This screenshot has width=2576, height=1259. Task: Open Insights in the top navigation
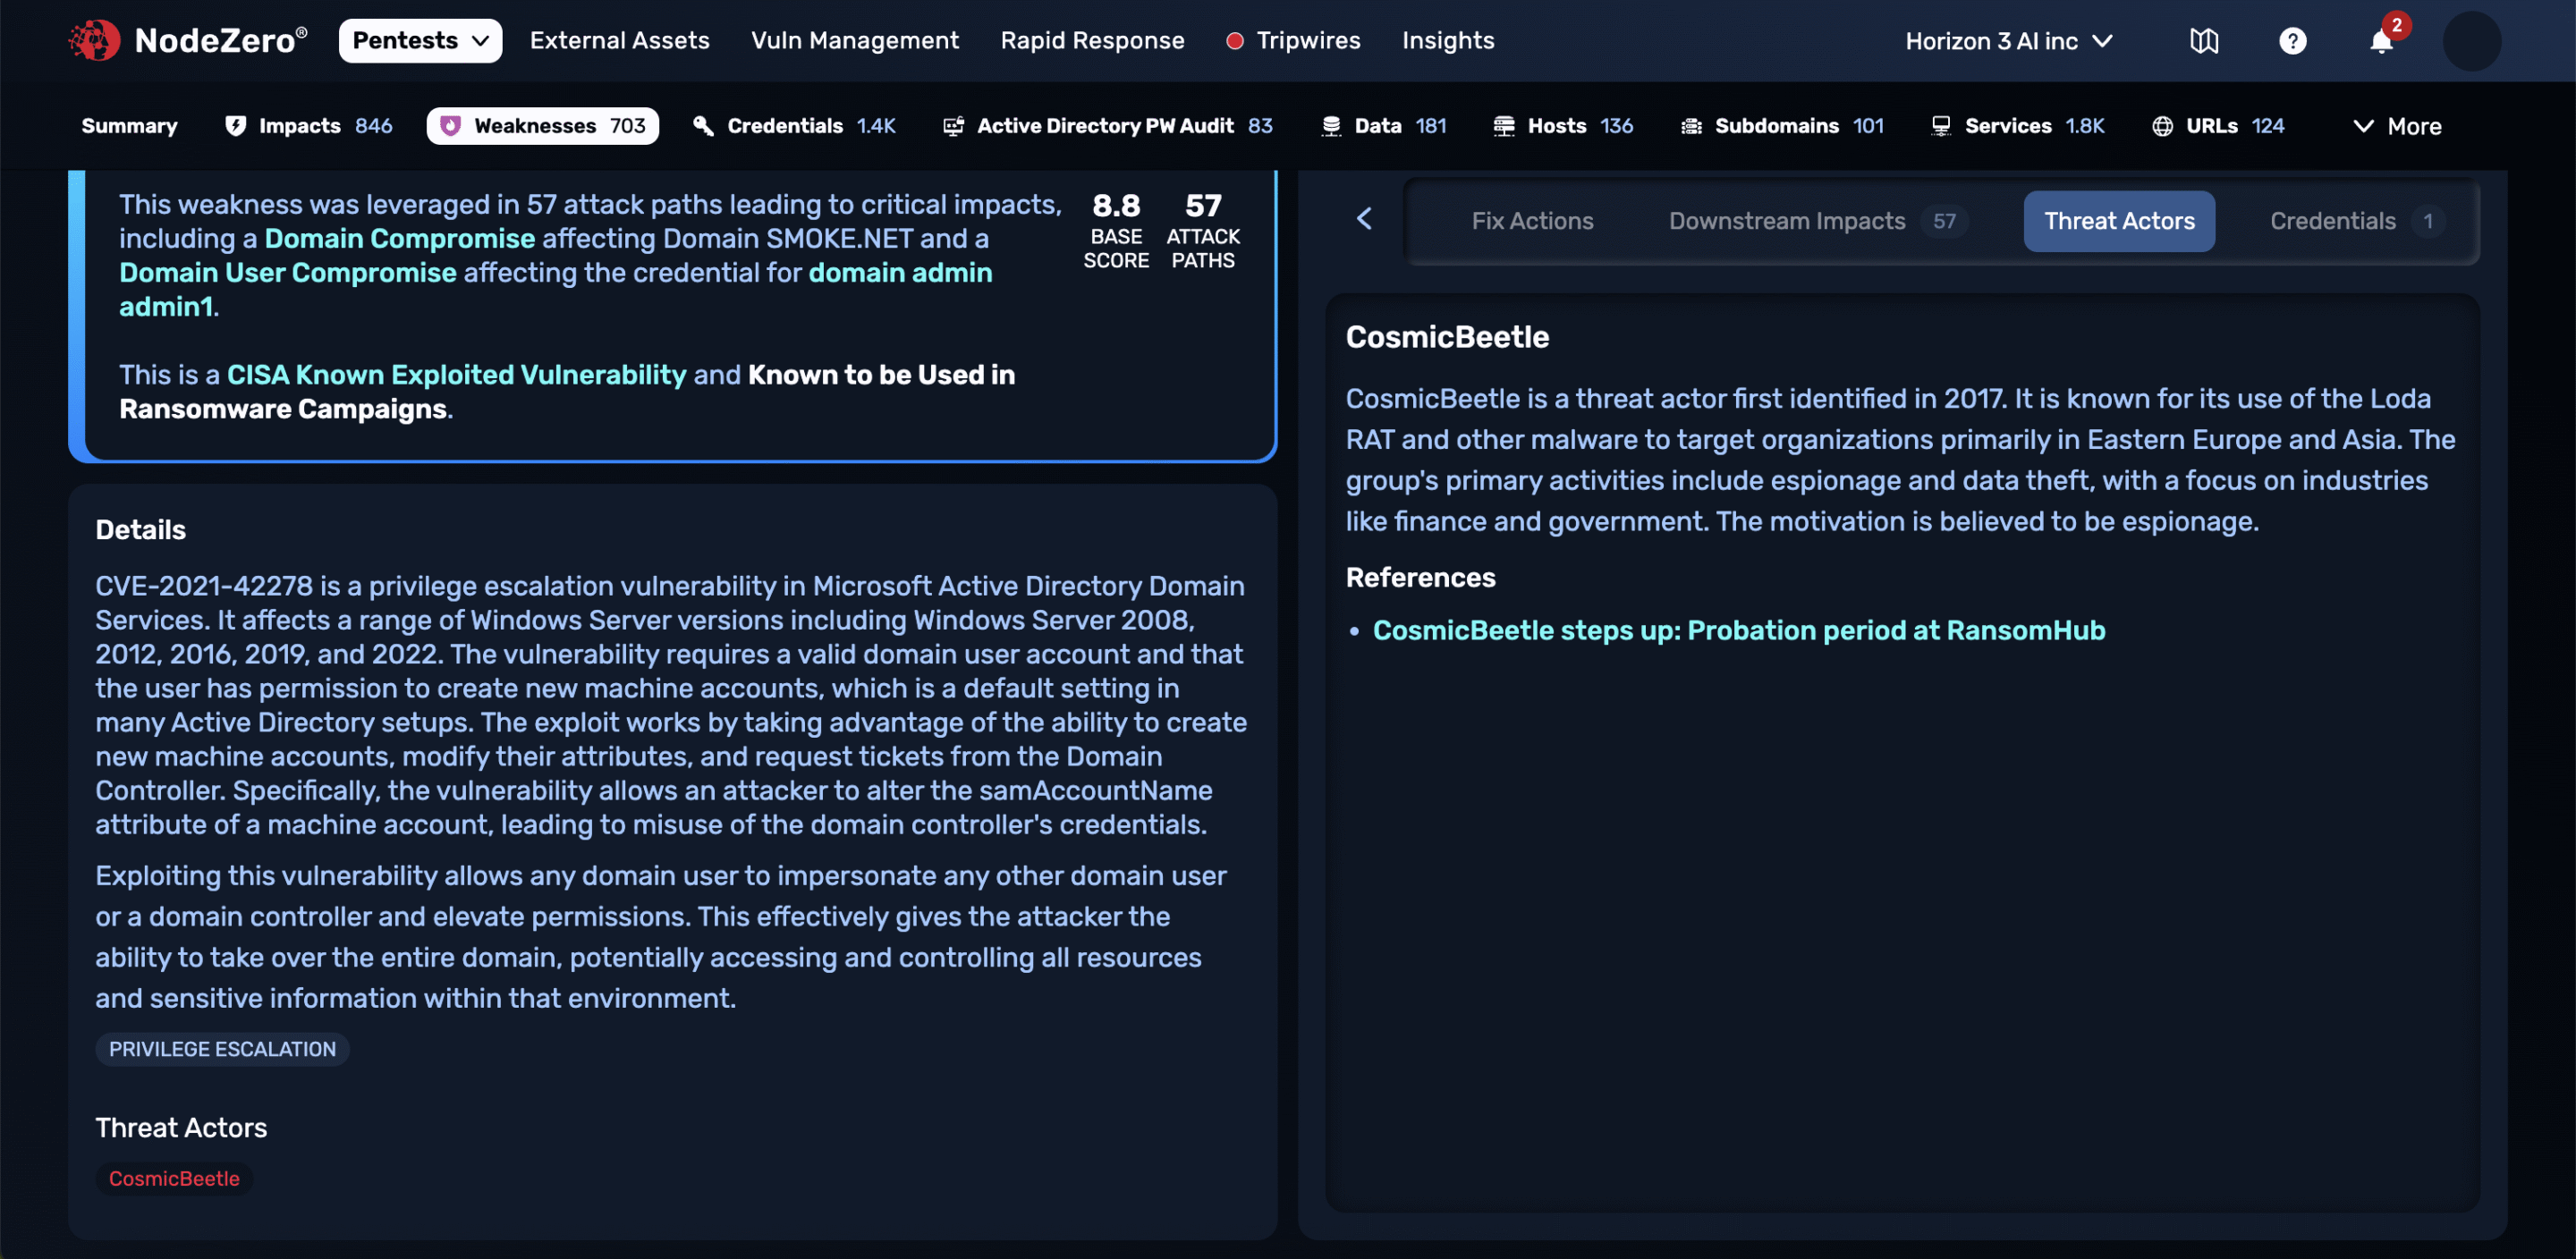click(1448, 41)
